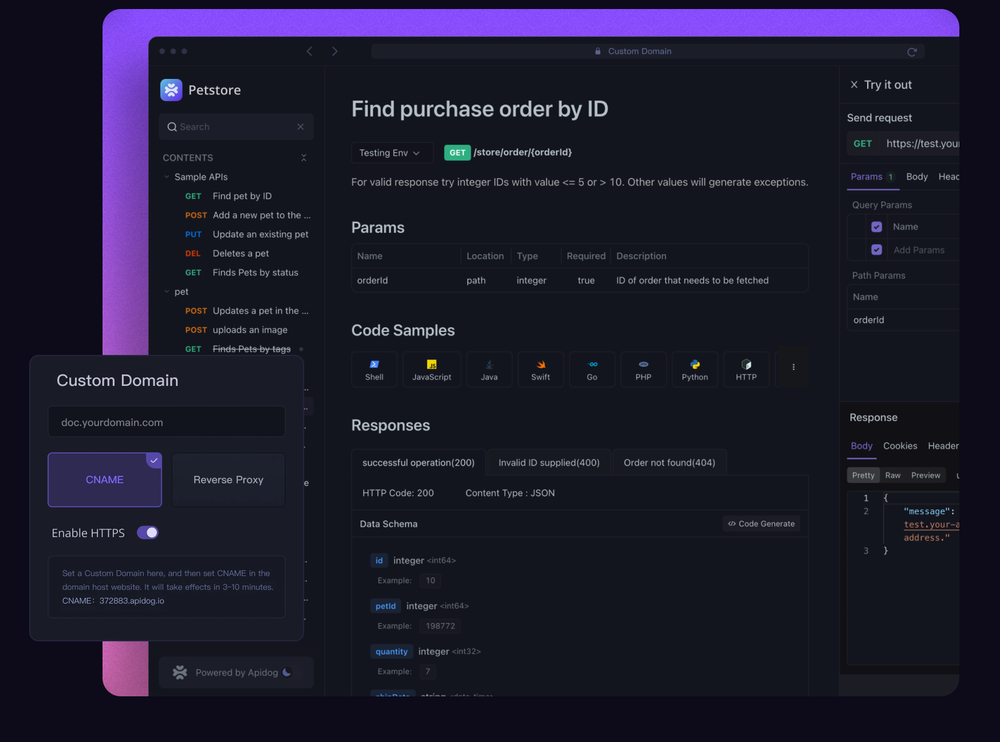The height and width of the screenshot is (742, 1000).
Task: Select the Raw view button
Action: 893,475
